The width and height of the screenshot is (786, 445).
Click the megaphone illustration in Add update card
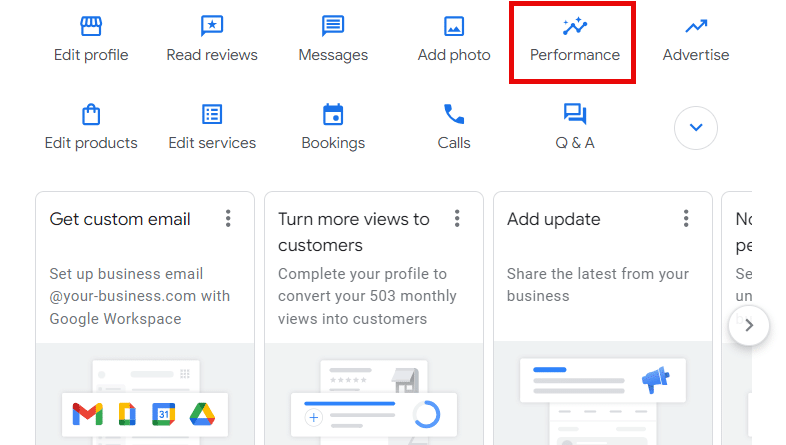click(656, 379)
